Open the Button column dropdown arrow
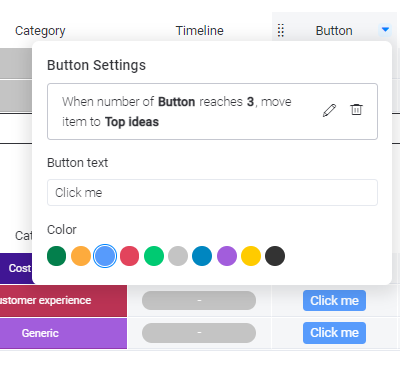Image resolution: width=400 pixels, height=370 pixels. pyautogui.click(x=385, y=30)
